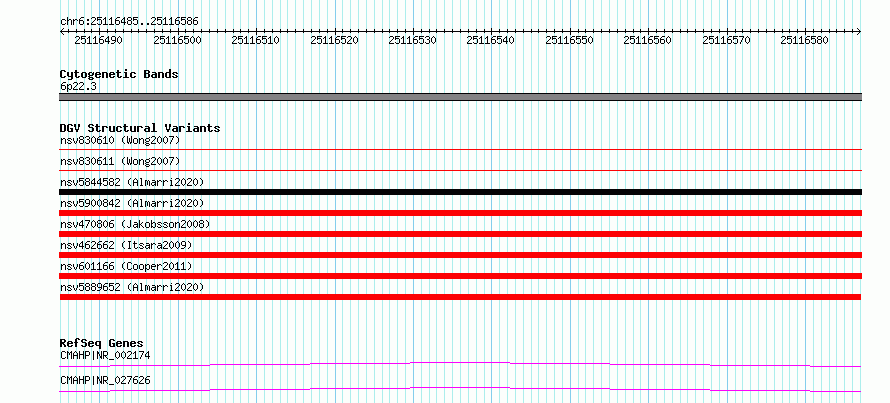Select ruler position 25116490

click(99, 40)
